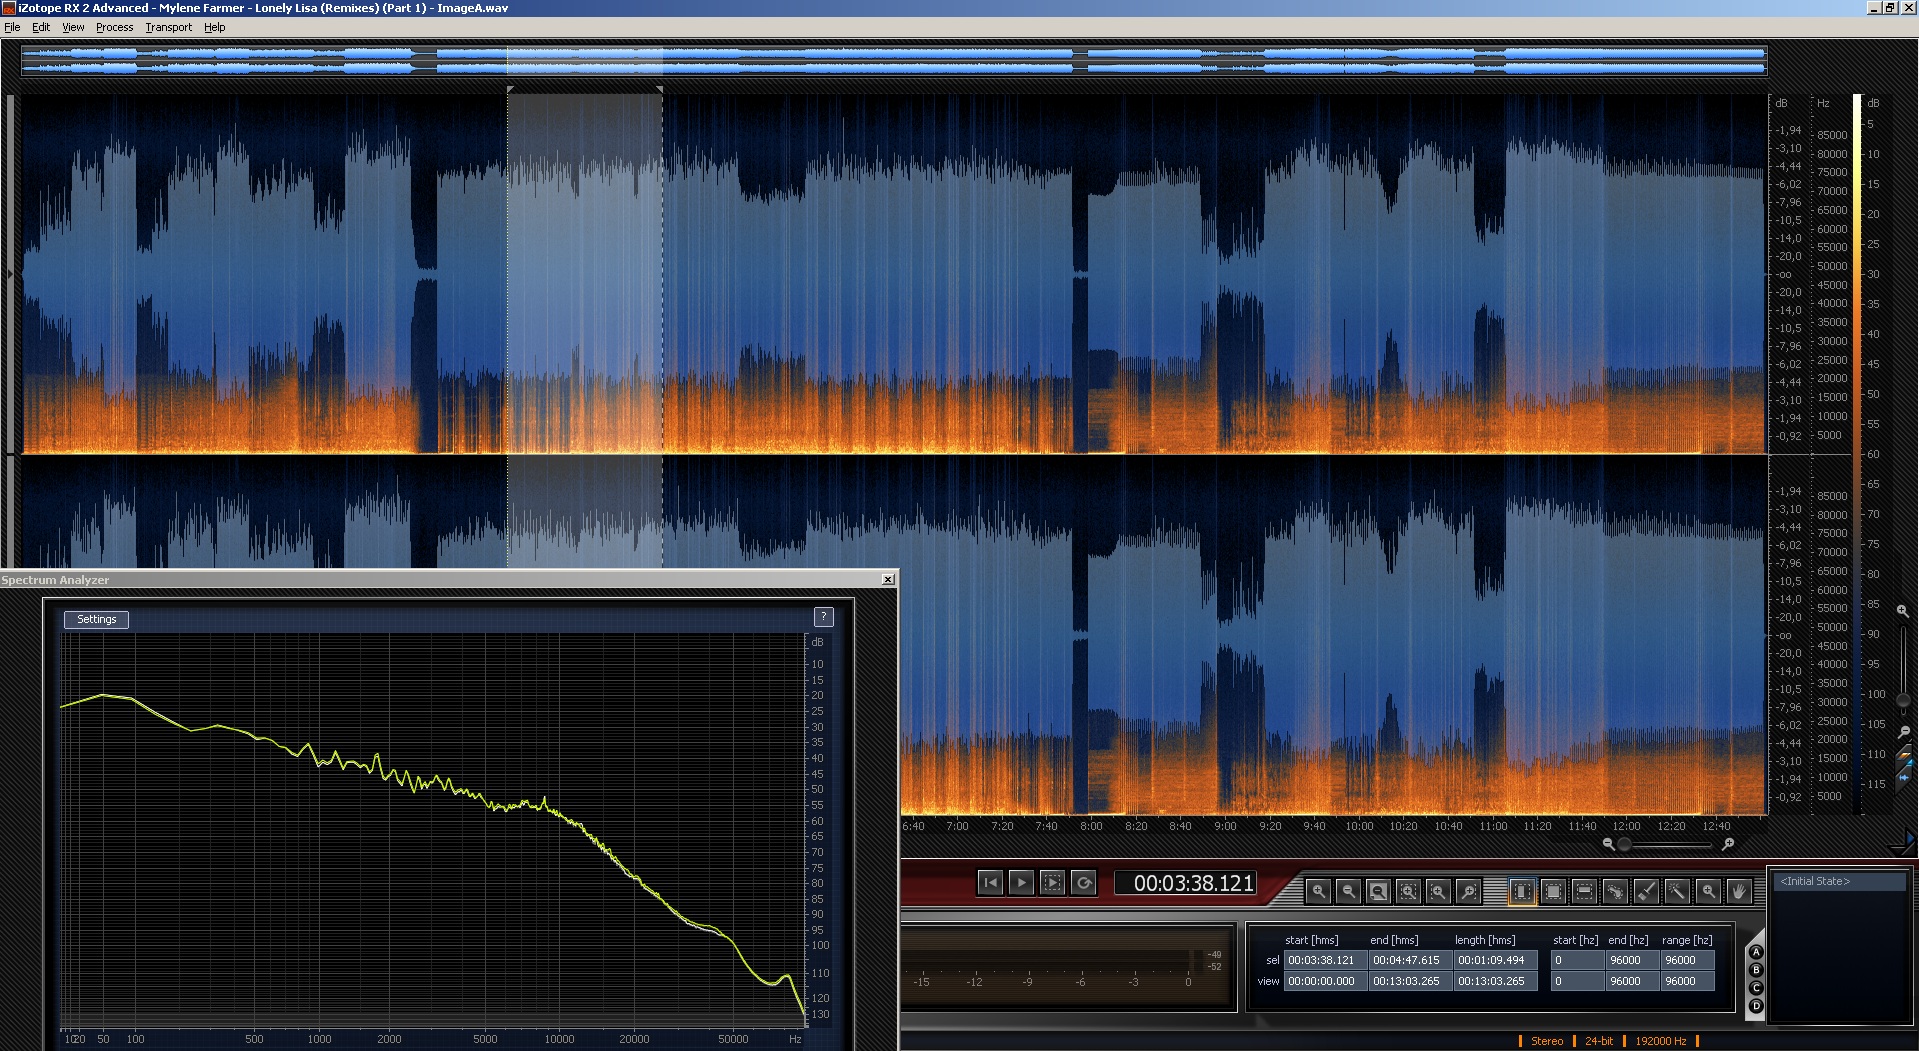Viewport: 1919px width, 1051px height.
Task: Close the Spectrum Analyzer panel
Action: [x=888, y=580]
